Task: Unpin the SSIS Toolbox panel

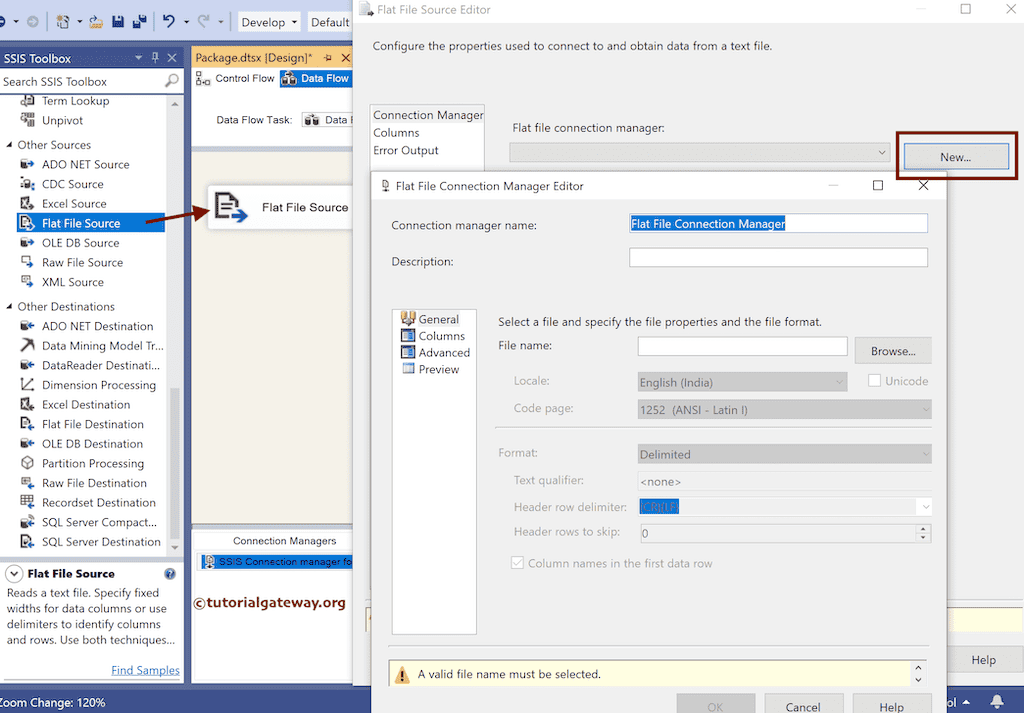Action: (155, 58)
